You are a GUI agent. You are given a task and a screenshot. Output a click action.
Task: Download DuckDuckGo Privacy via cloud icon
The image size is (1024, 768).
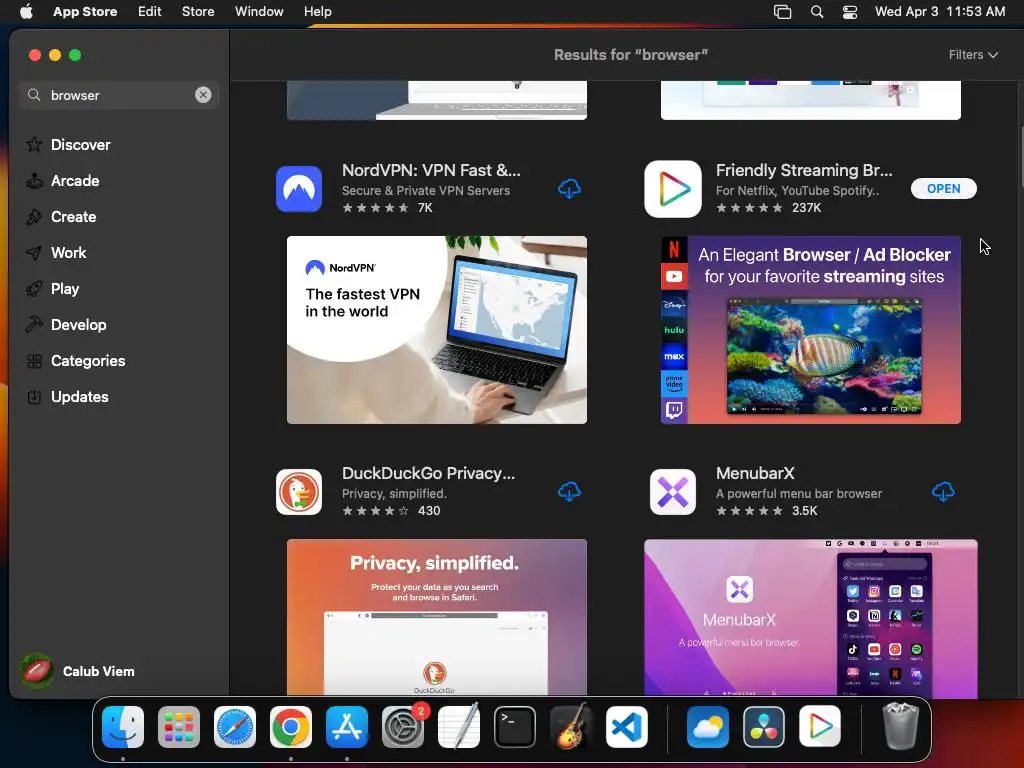[569, 492]
